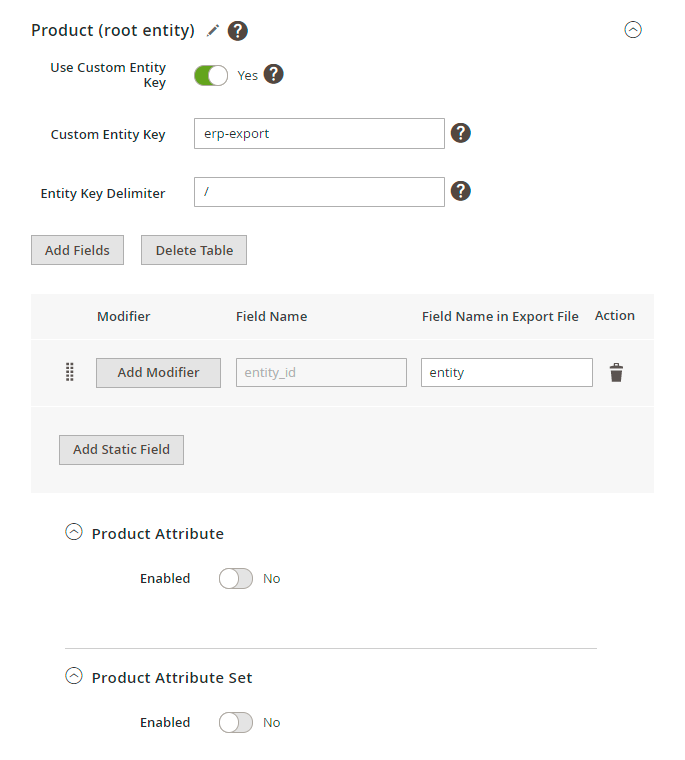Click help icon beside Use Custom Entity Key toggle
Image resolution: width=685 pixels, height=760 pixels.
(273, 74)
